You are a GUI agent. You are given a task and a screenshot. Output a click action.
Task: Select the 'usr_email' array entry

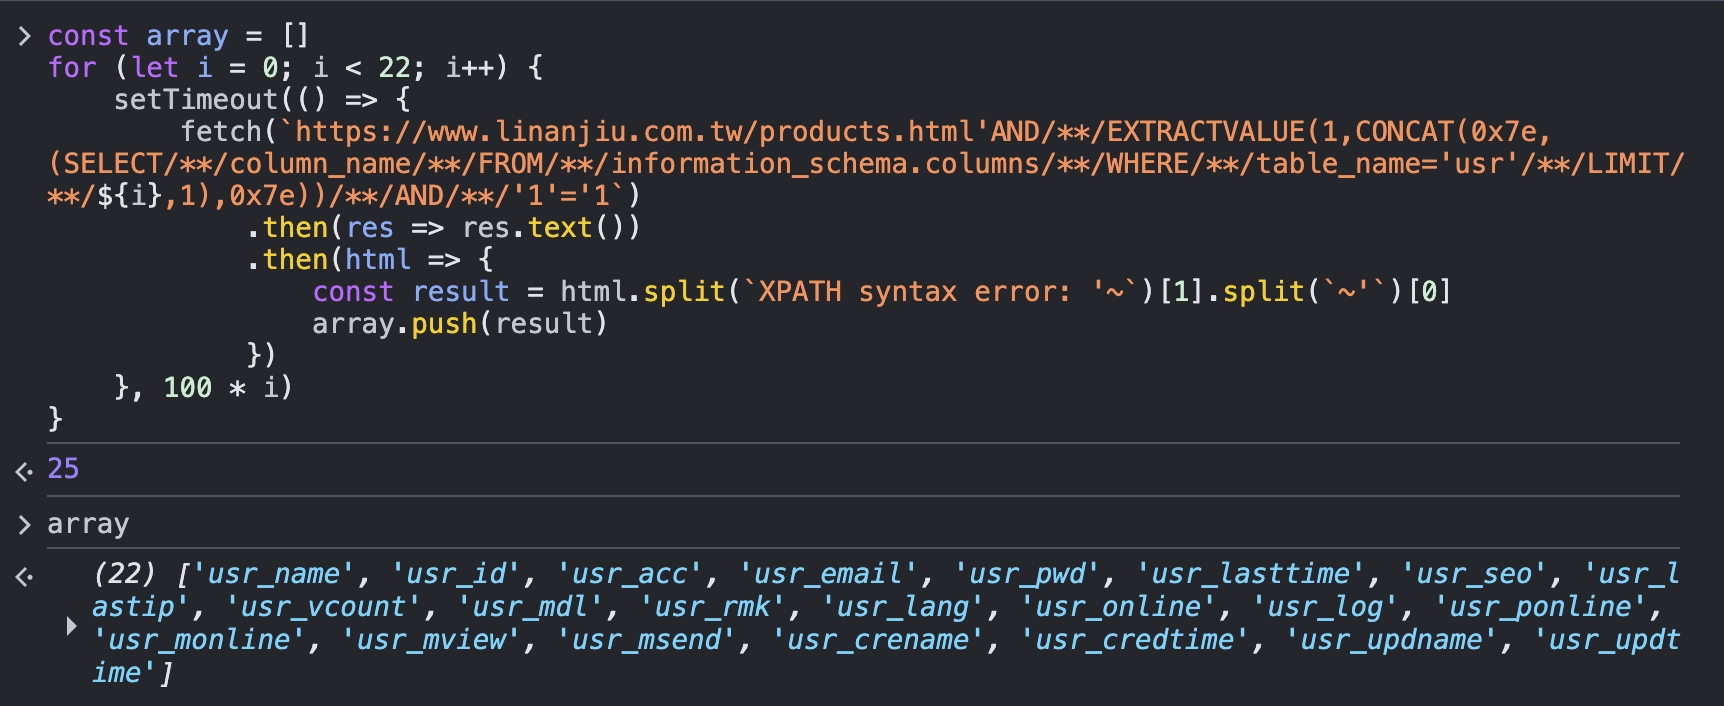828,574
